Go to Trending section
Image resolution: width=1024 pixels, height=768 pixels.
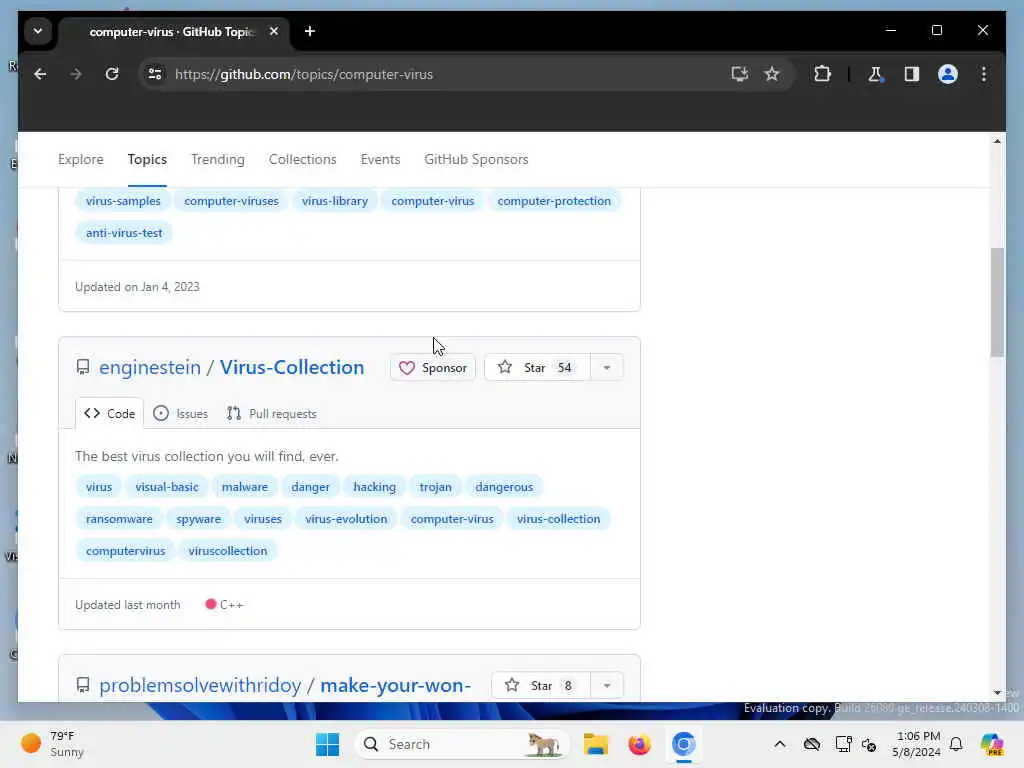click(x=217, y=159)
